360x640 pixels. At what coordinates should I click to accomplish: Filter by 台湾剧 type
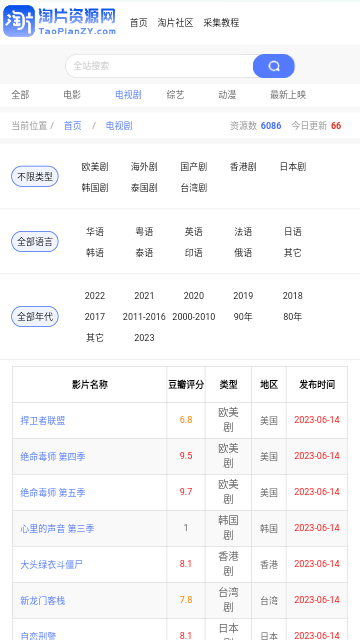pos(194,188)
